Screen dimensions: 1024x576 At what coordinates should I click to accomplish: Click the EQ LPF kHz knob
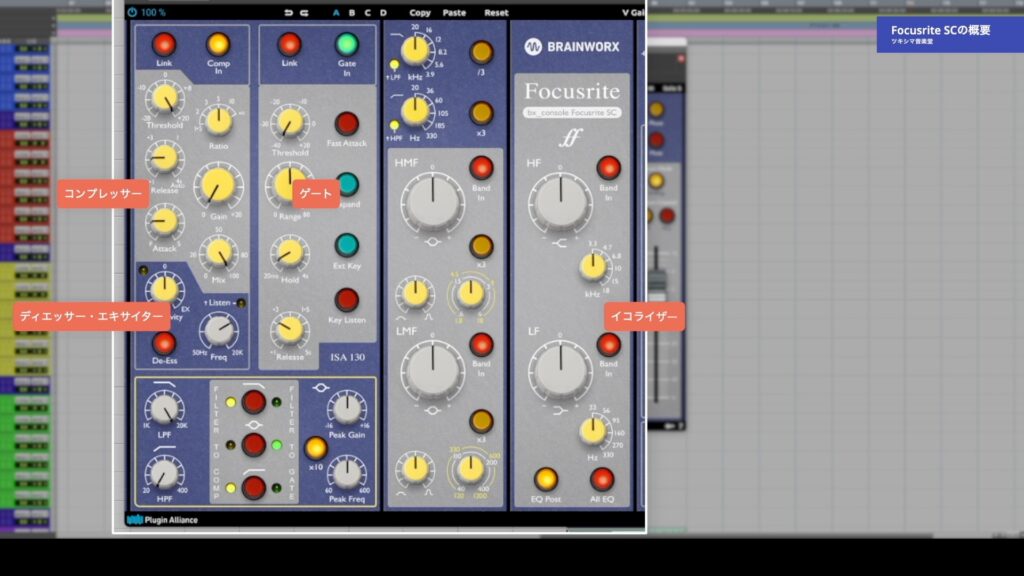[x=415, y=50]
